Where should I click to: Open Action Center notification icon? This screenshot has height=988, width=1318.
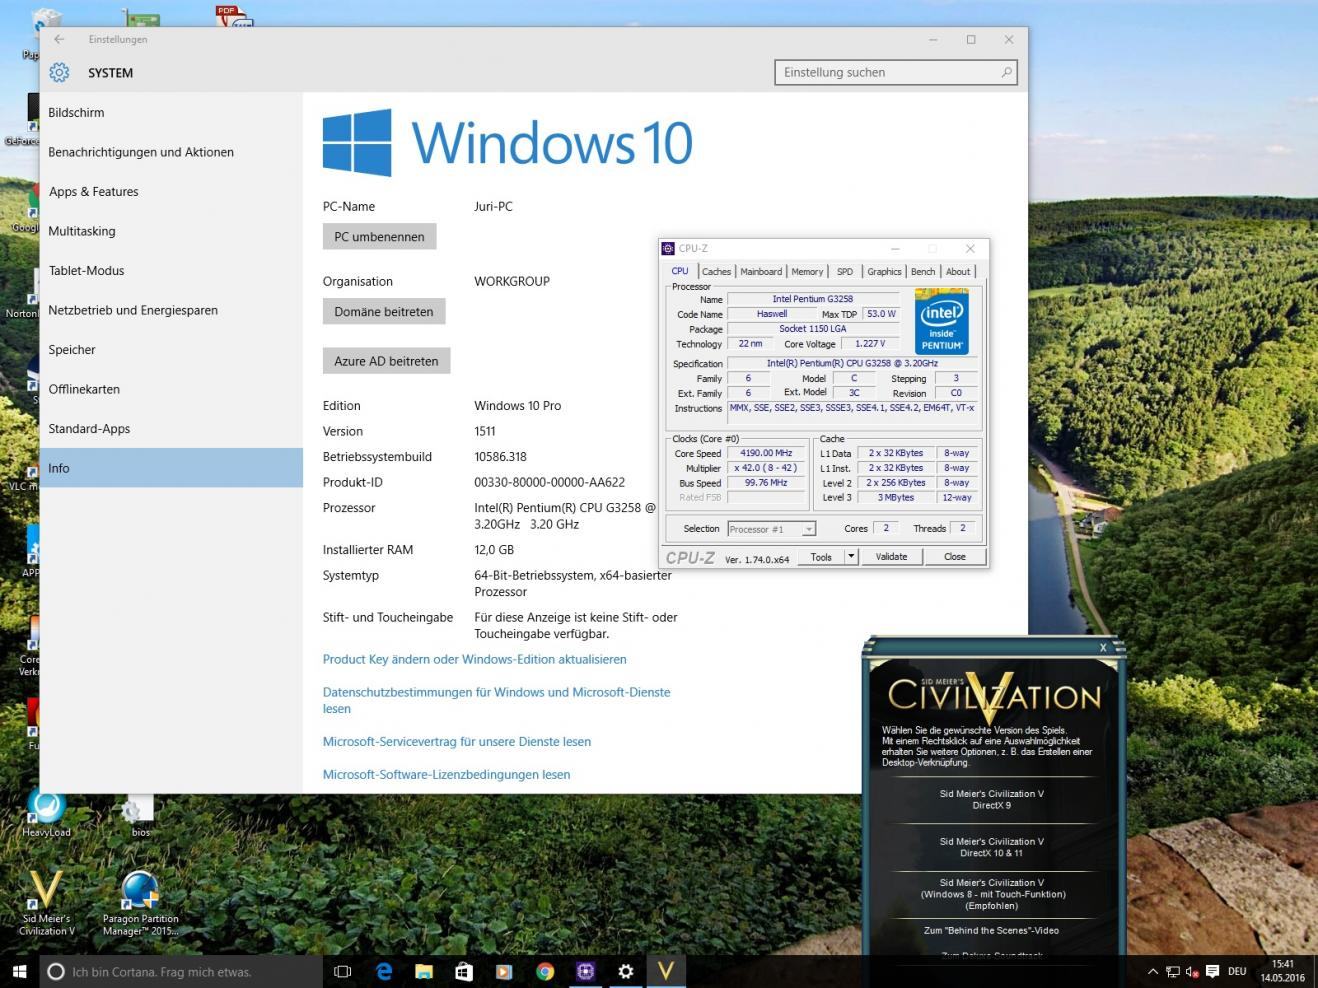(x=1212, y=971)
